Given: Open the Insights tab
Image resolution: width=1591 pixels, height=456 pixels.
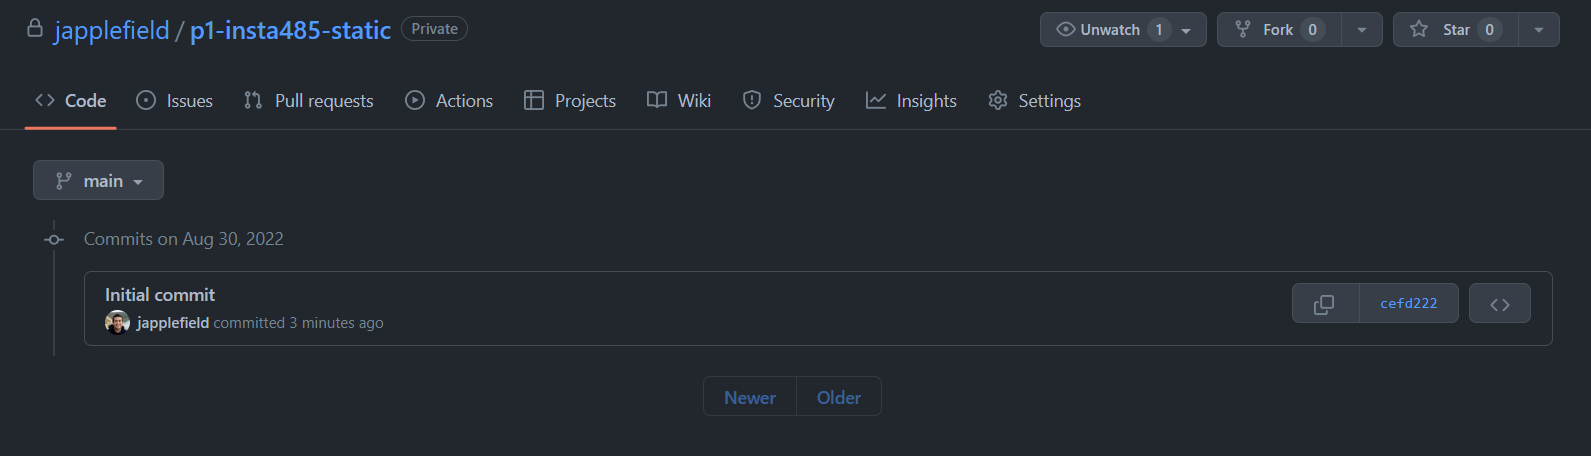Looking at the screenshot, I should [911, 101].
